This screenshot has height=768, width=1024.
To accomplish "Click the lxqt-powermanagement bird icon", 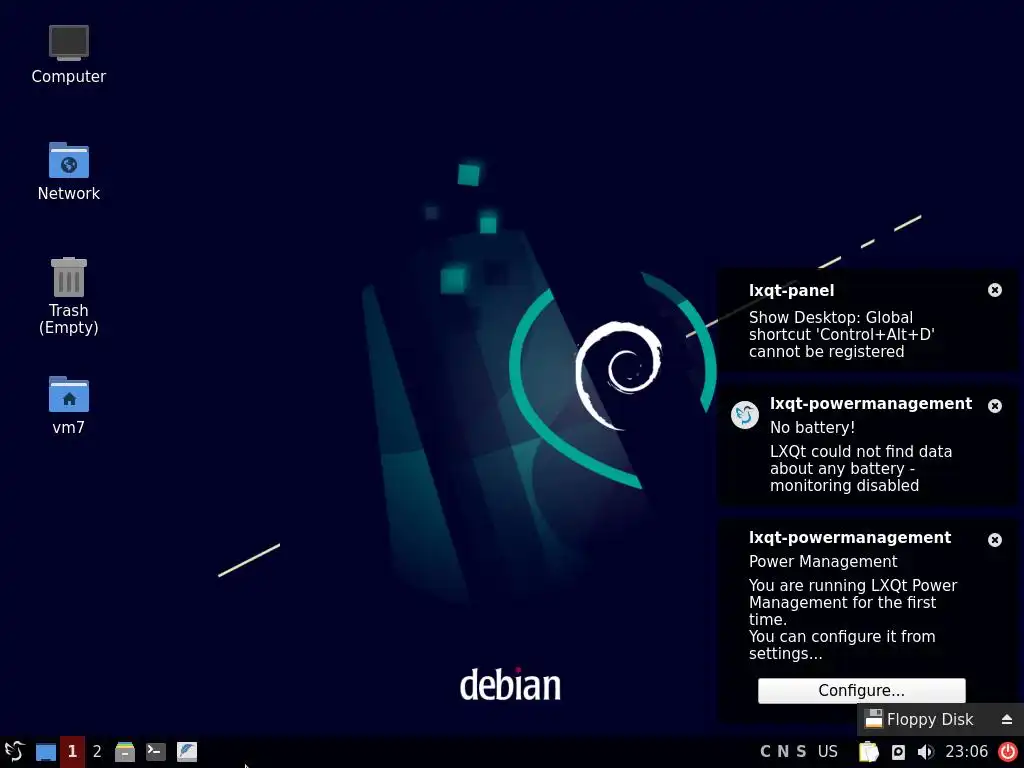I will point(744,415).
